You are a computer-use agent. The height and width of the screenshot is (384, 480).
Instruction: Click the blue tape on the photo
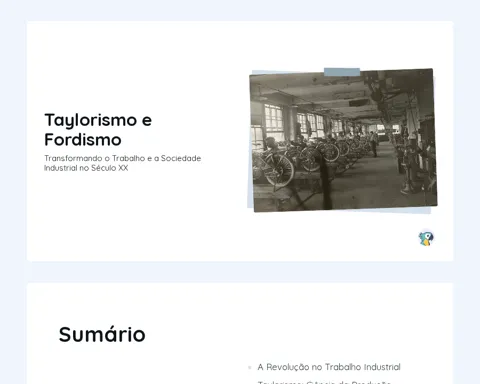click(342, 72)
